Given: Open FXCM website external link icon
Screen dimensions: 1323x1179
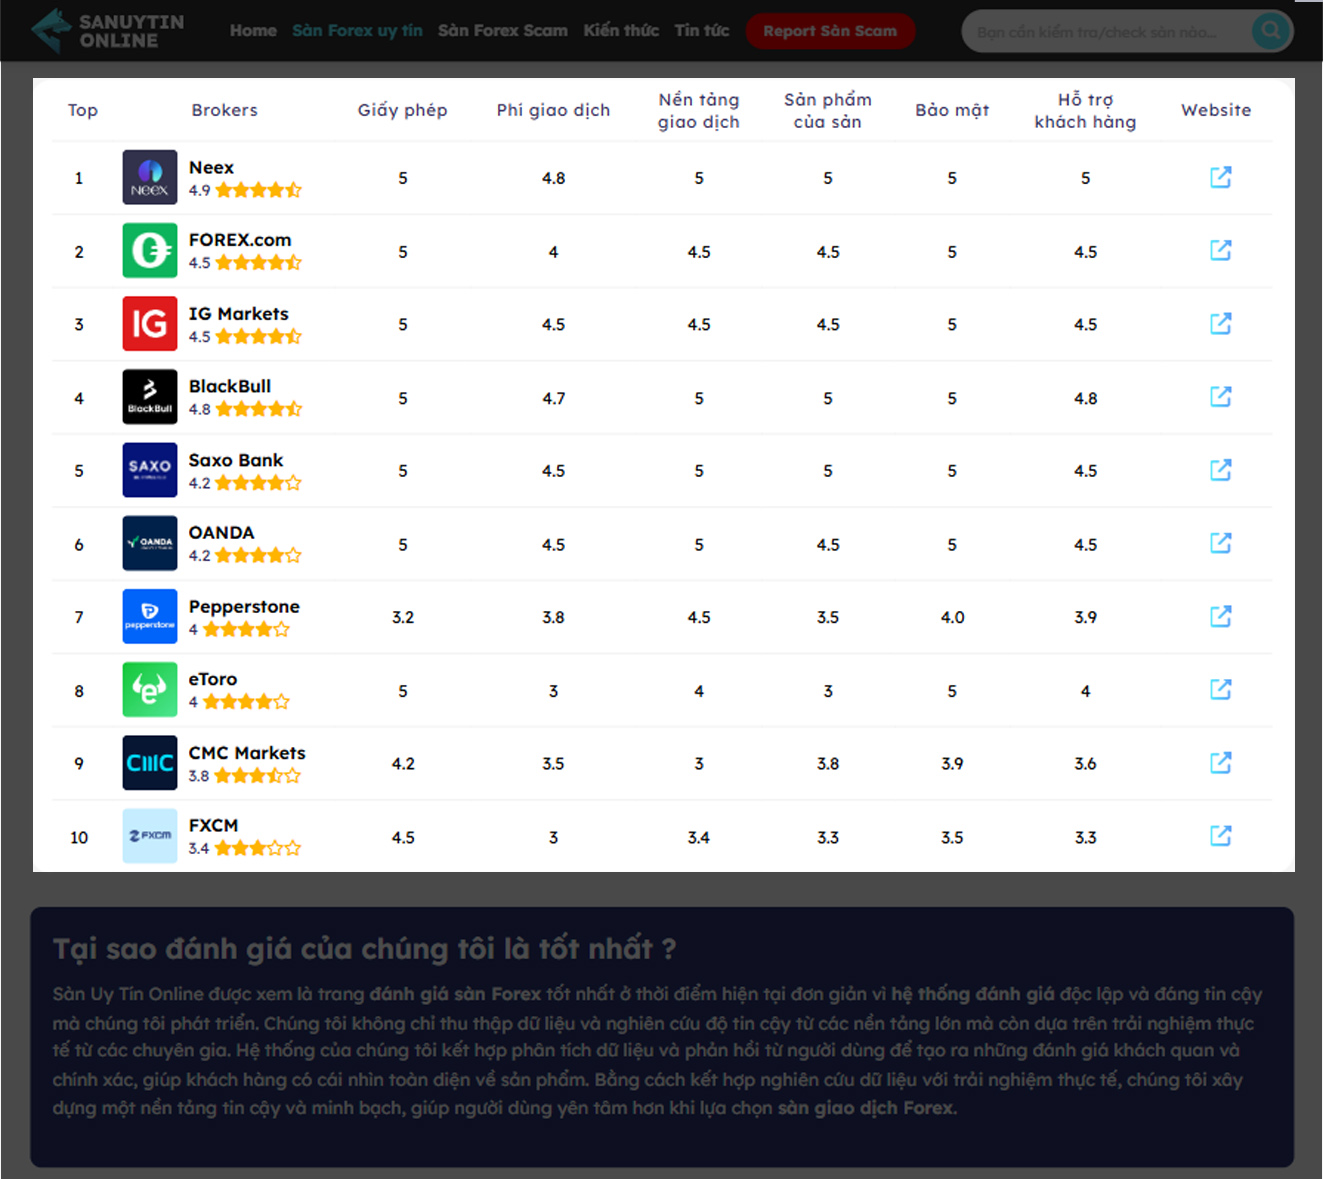Looking at the screenshot, I should click(1220, 835).
